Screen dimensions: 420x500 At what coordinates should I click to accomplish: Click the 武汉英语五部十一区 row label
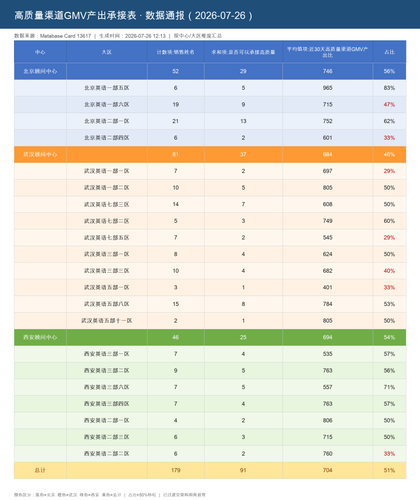tap(107, 321)
